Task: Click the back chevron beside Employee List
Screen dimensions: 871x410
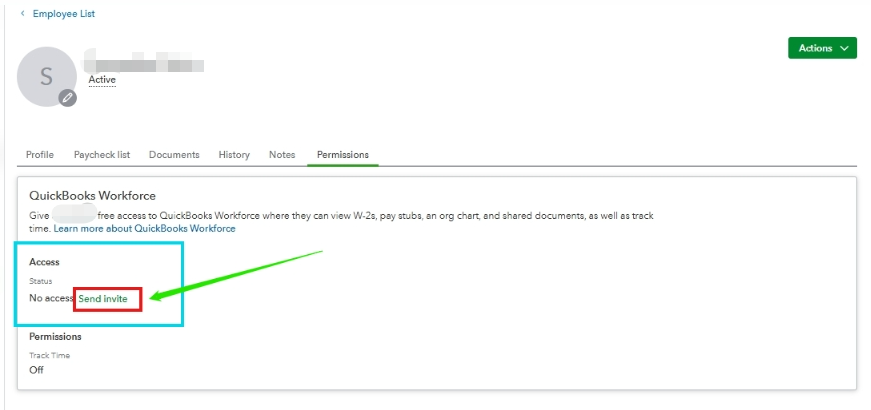Action: [x=23, y=13]
